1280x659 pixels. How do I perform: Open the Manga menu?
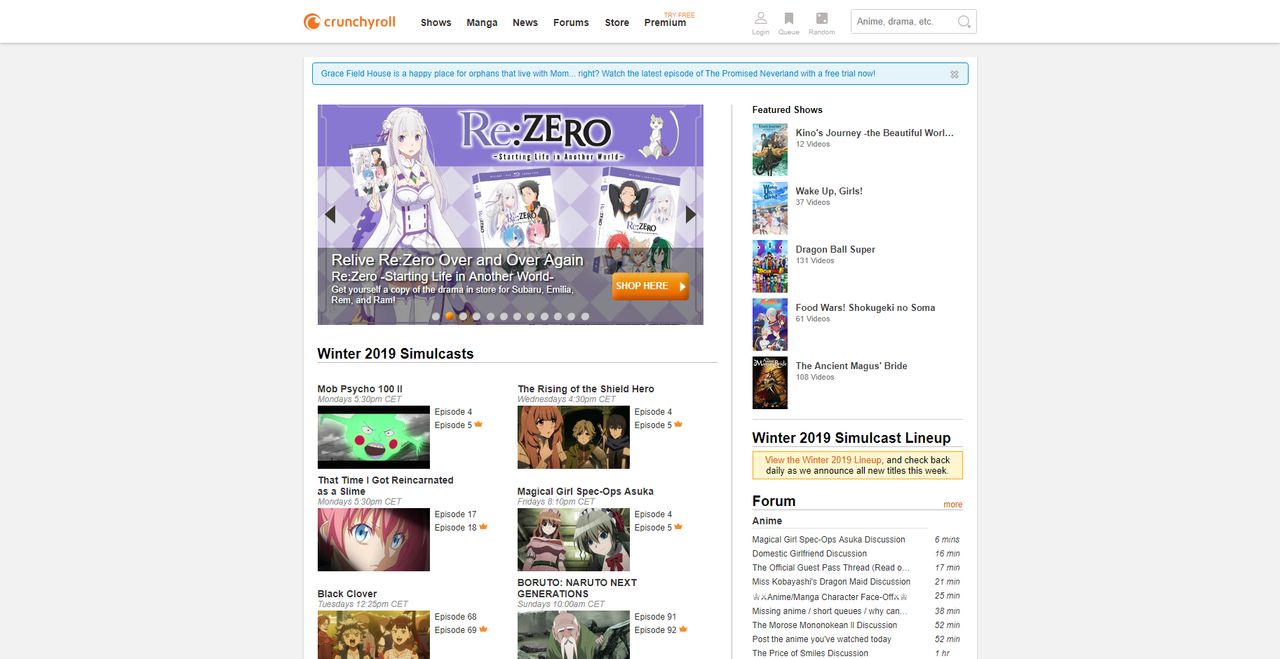click(482, 22)
